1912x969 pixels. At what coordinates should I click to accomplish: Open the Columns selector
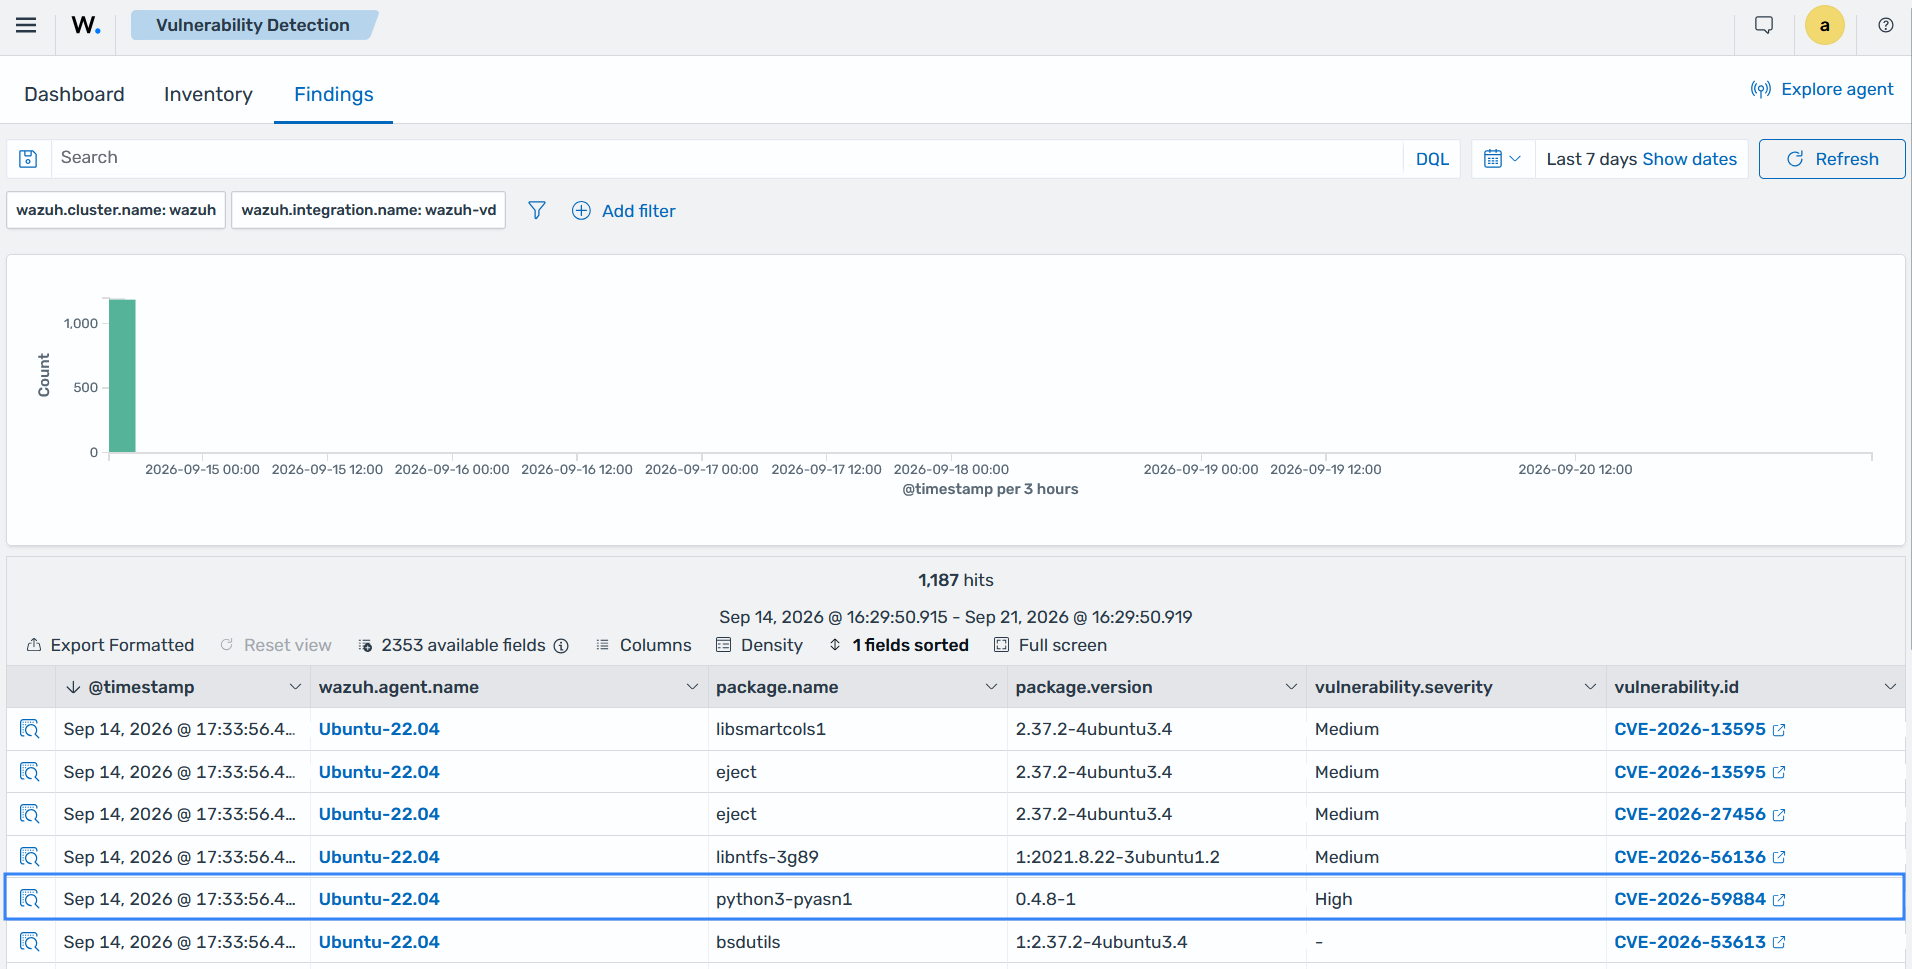(x=643, y=645)
